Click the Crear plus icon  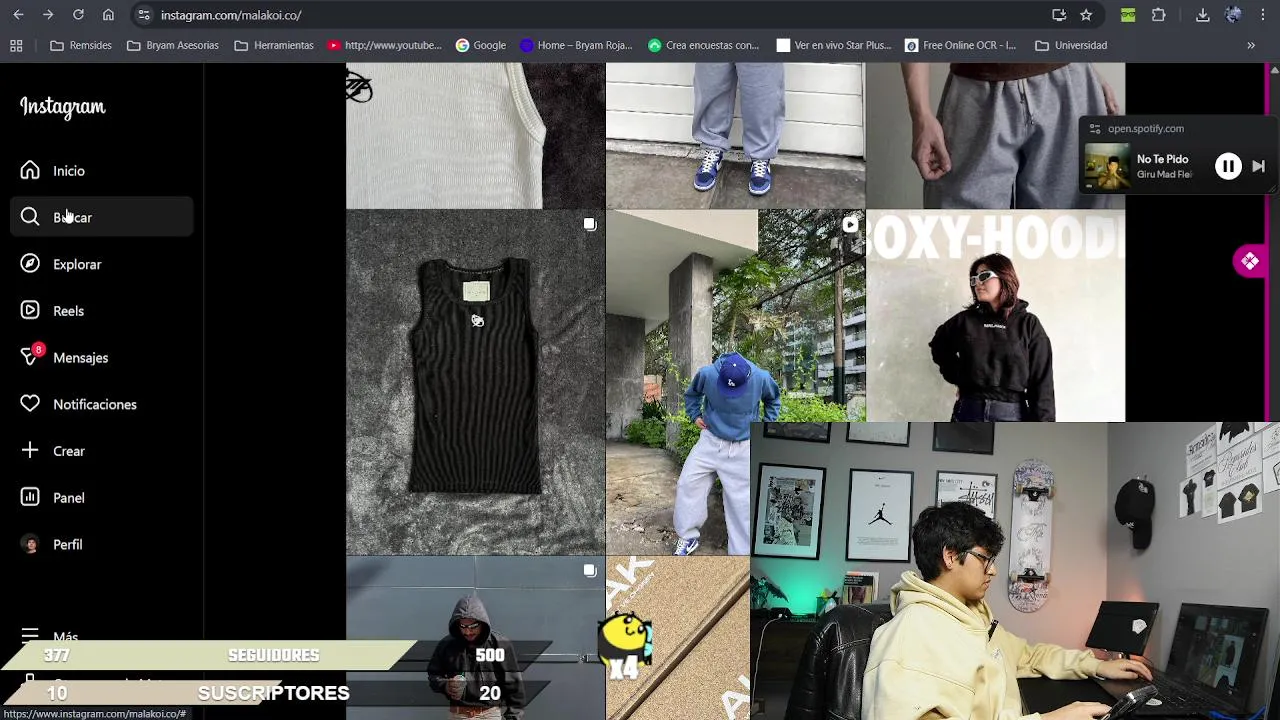[x=30, y=451]
